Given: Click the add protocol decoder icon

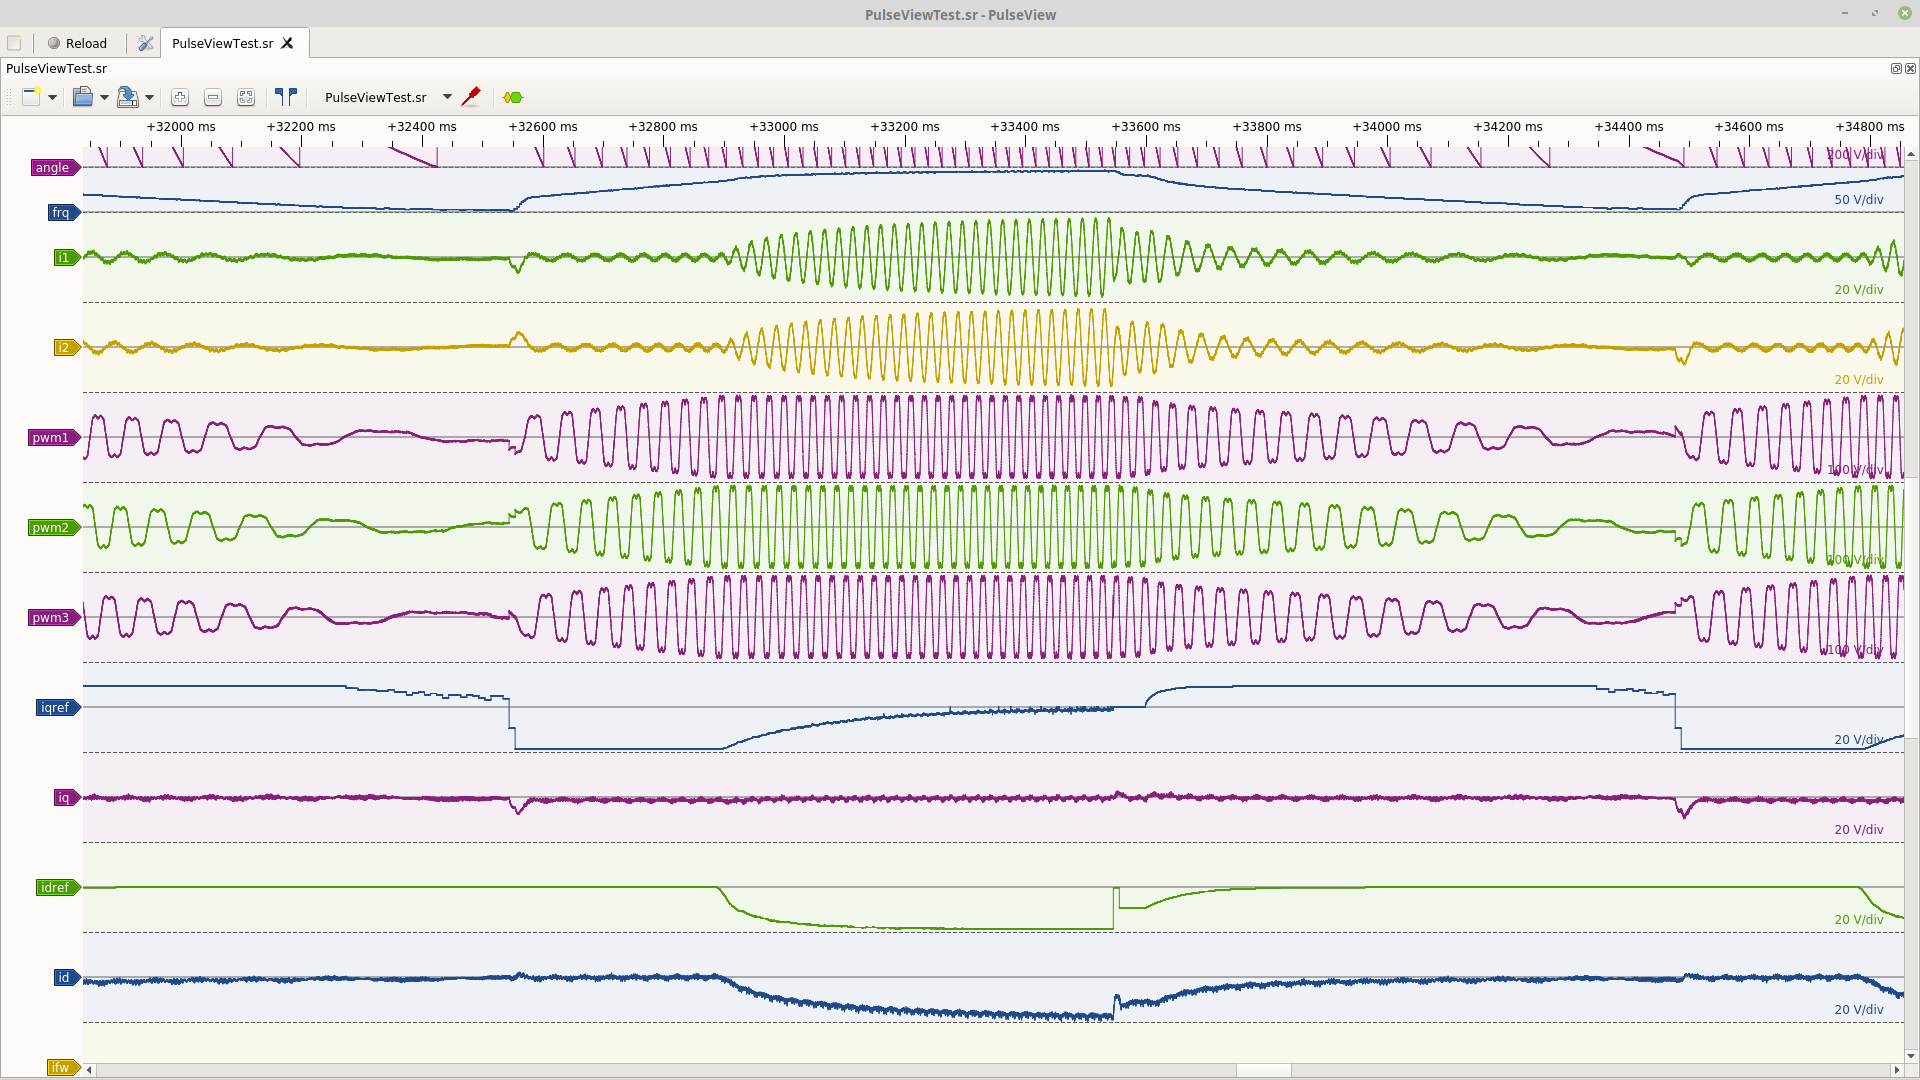Looking at the screenshot, I should [x=513, y=97].
